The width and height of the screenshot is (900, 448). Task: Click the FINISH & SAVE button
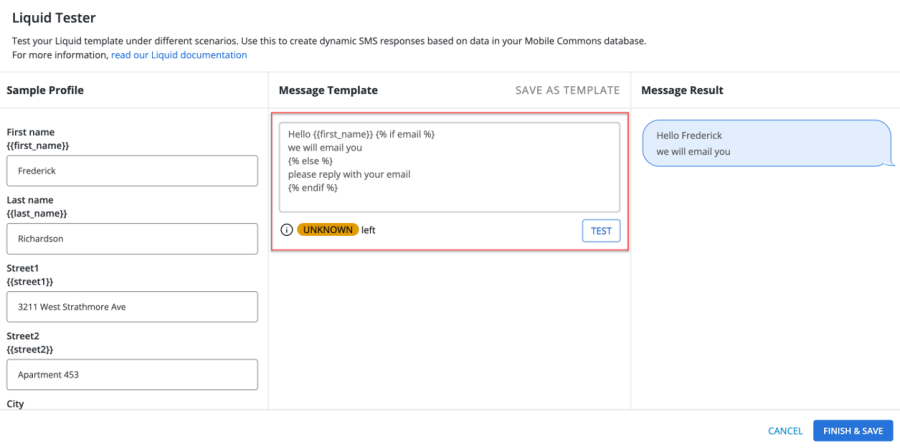coord(853,431)
